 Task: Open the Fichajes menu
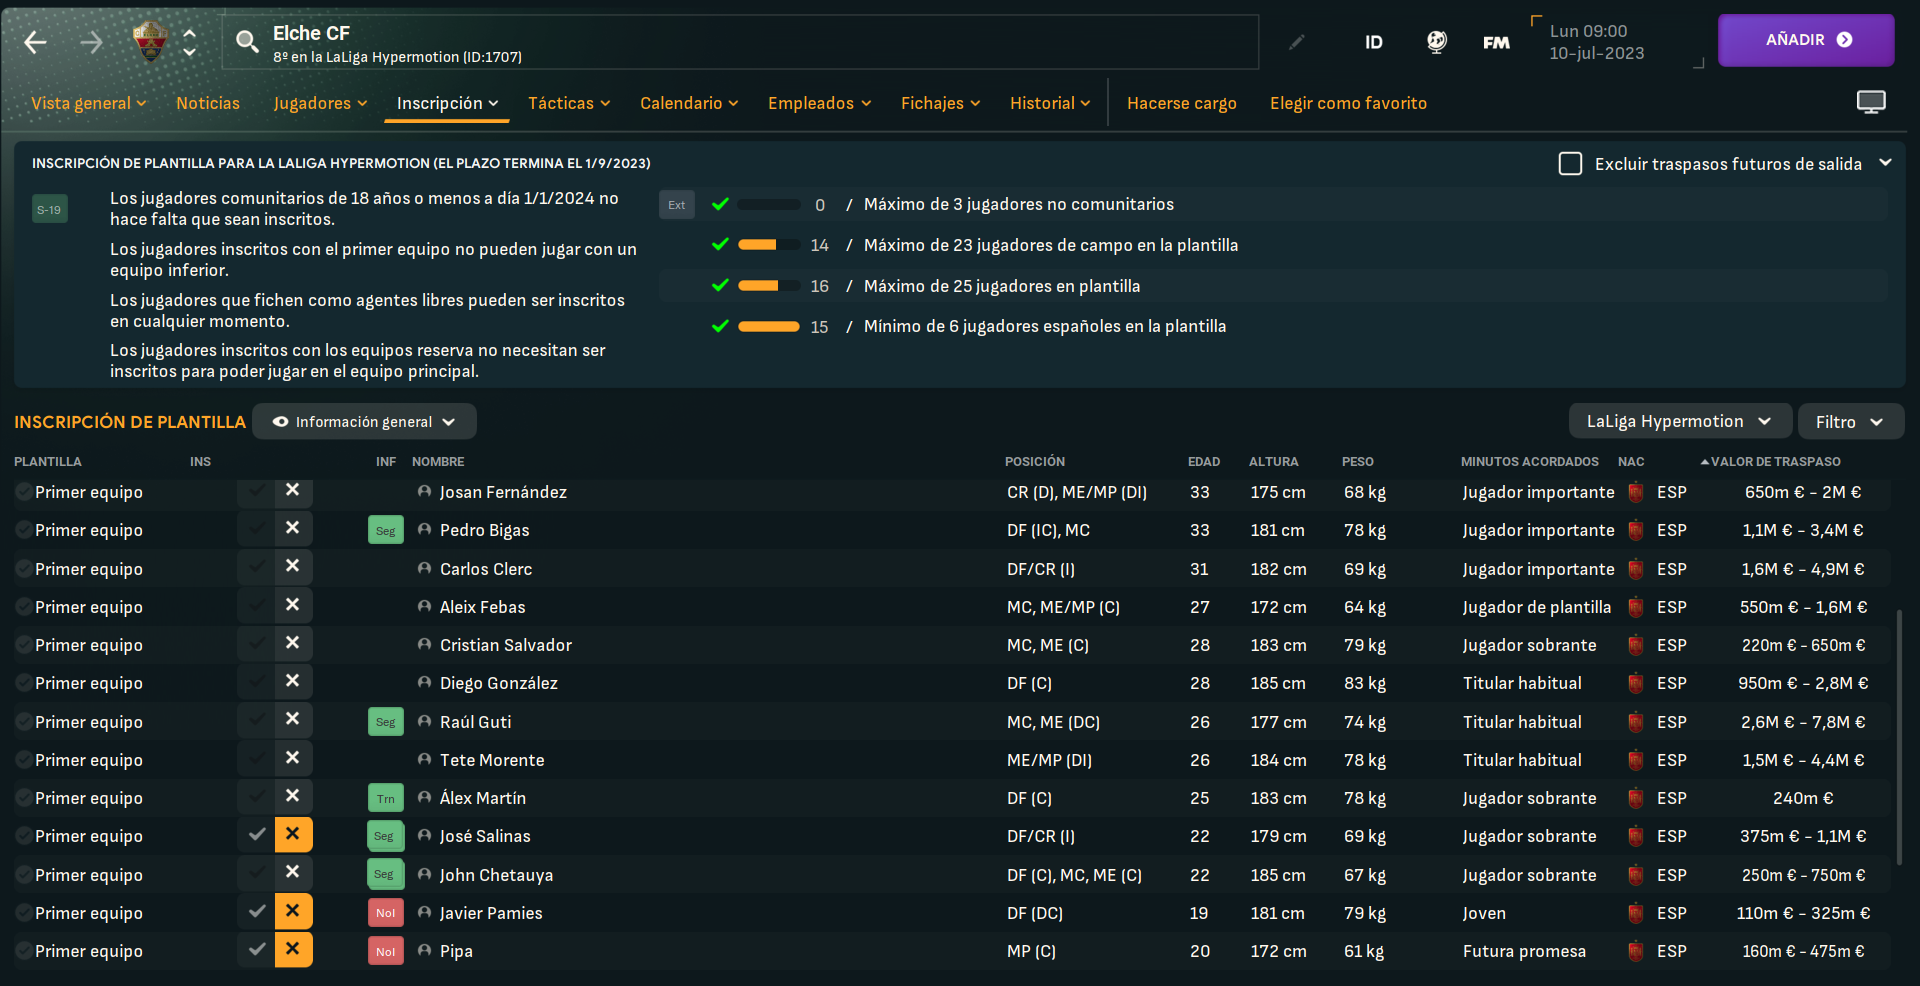click(941, 103)
